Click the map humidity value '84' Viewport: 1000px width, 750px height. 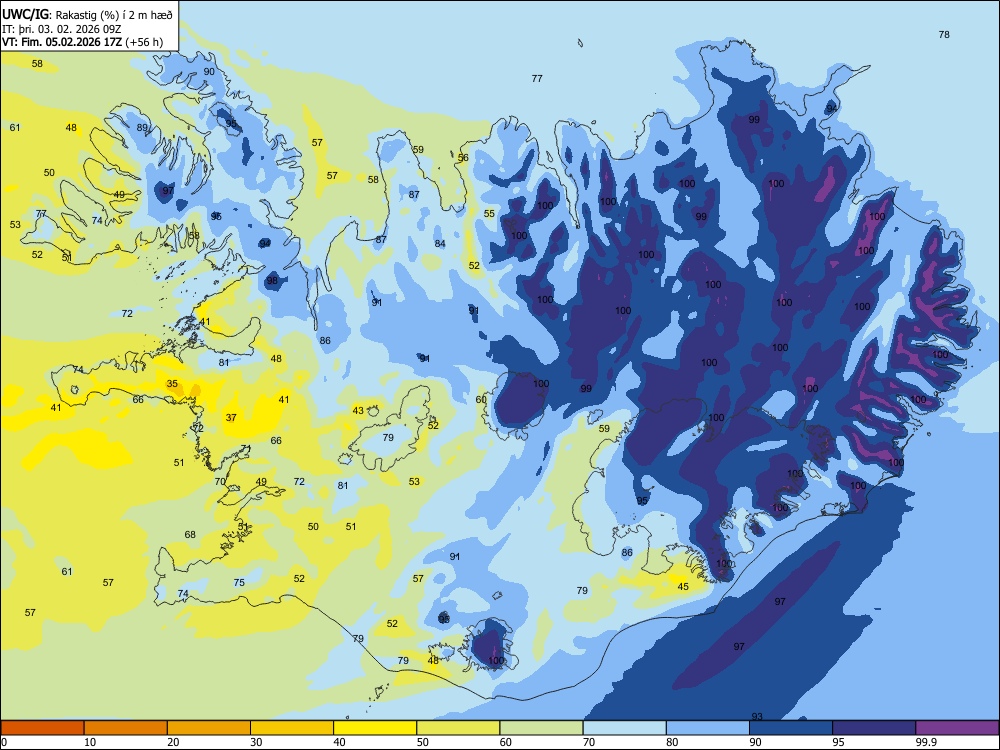click(440, 244)
